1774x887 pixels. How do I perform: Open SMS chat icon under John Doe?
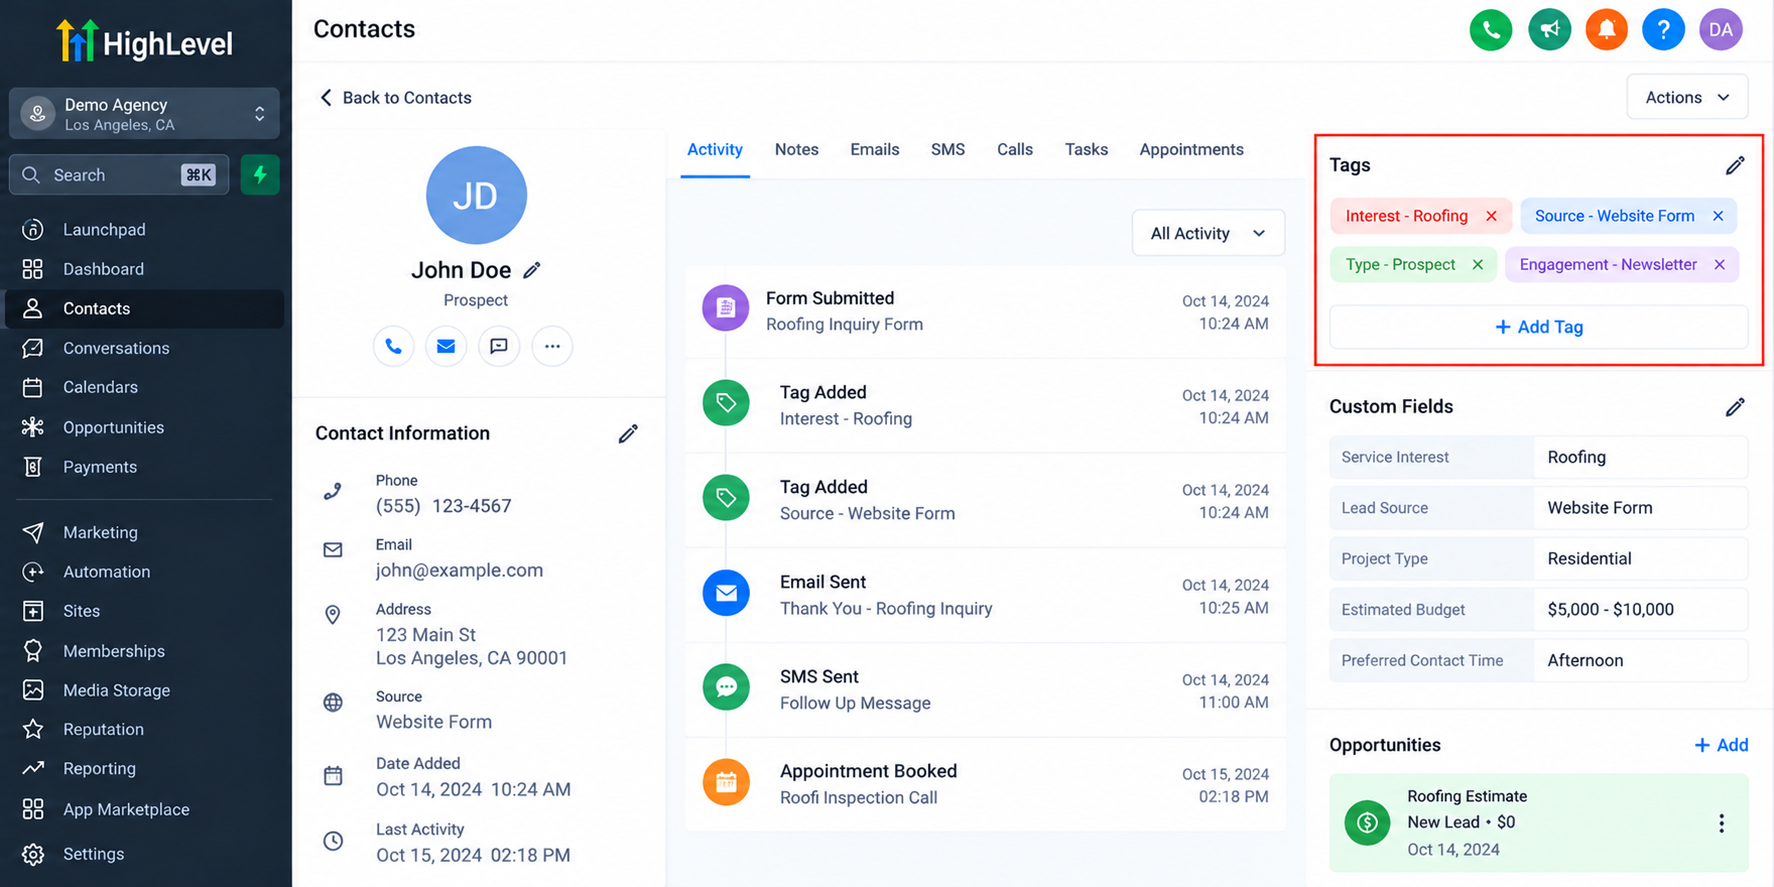pyautogui.click(x=499, y=346)
